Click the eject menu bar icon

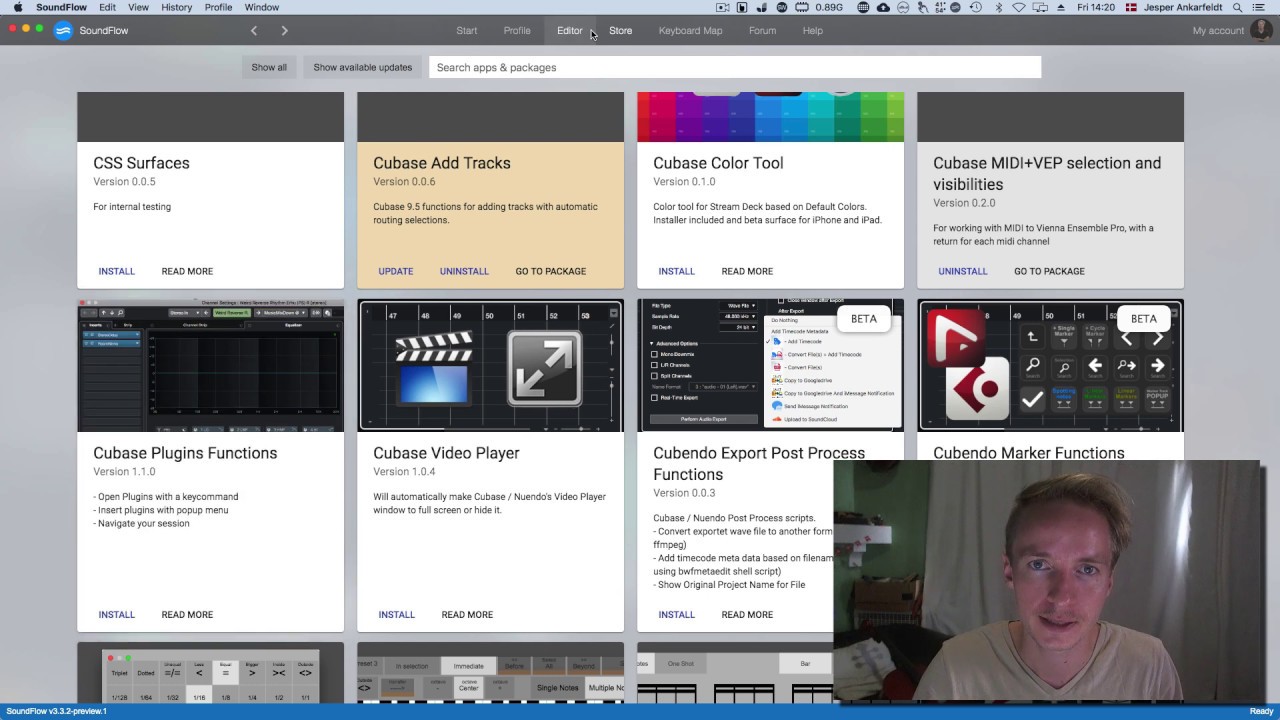1062,7
